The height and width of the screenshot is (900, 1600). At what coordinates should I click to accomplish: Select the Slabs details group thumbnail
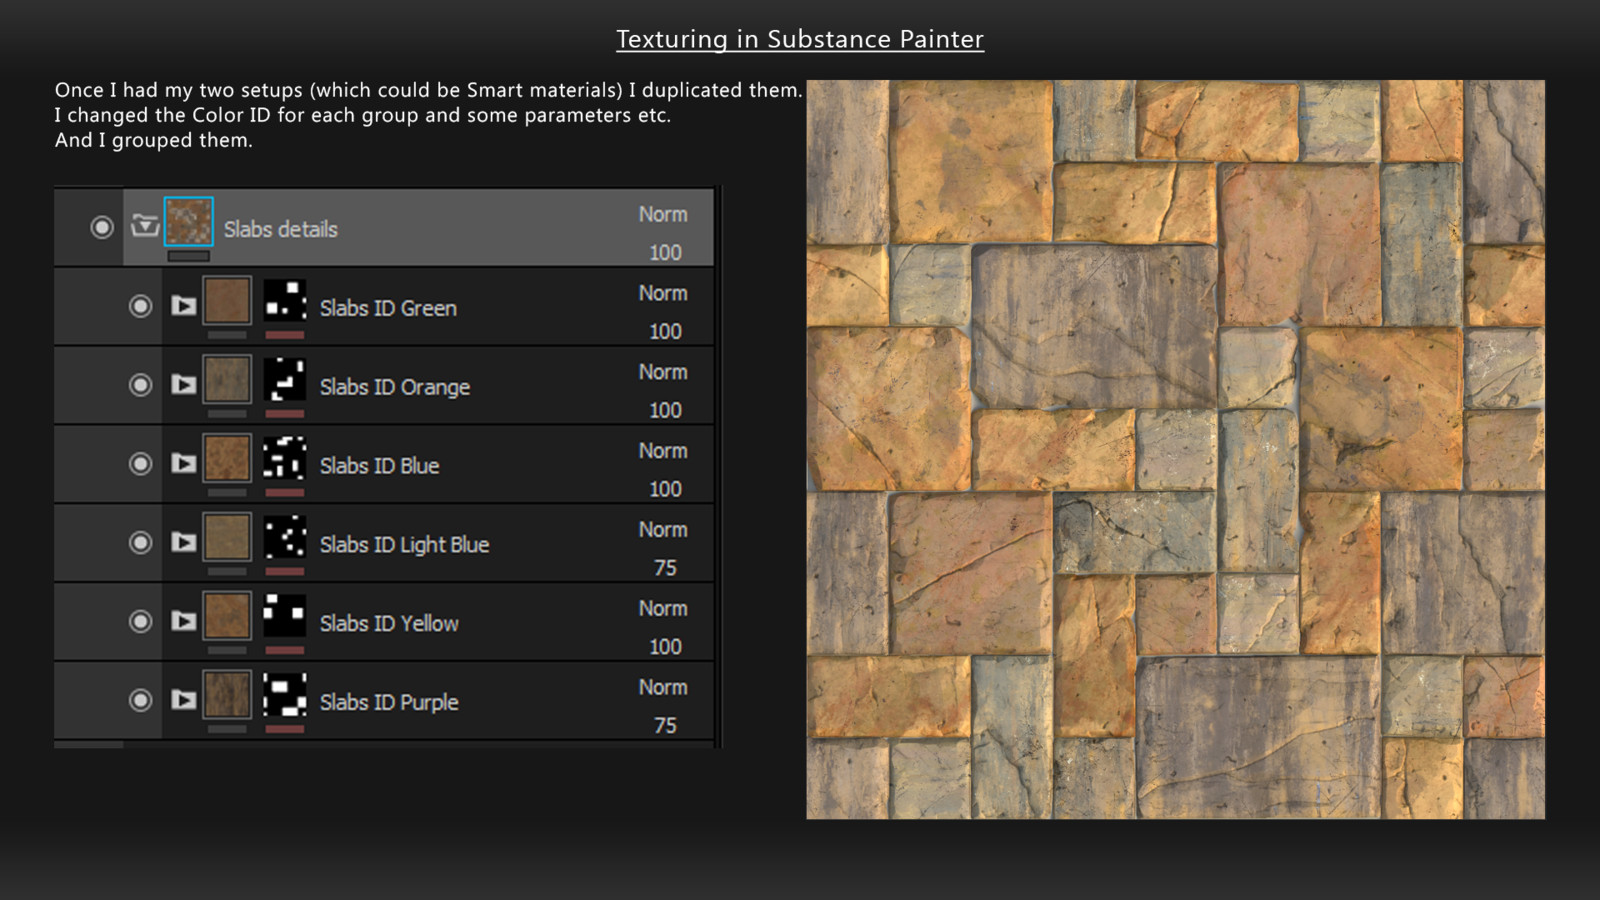[189, 222]
